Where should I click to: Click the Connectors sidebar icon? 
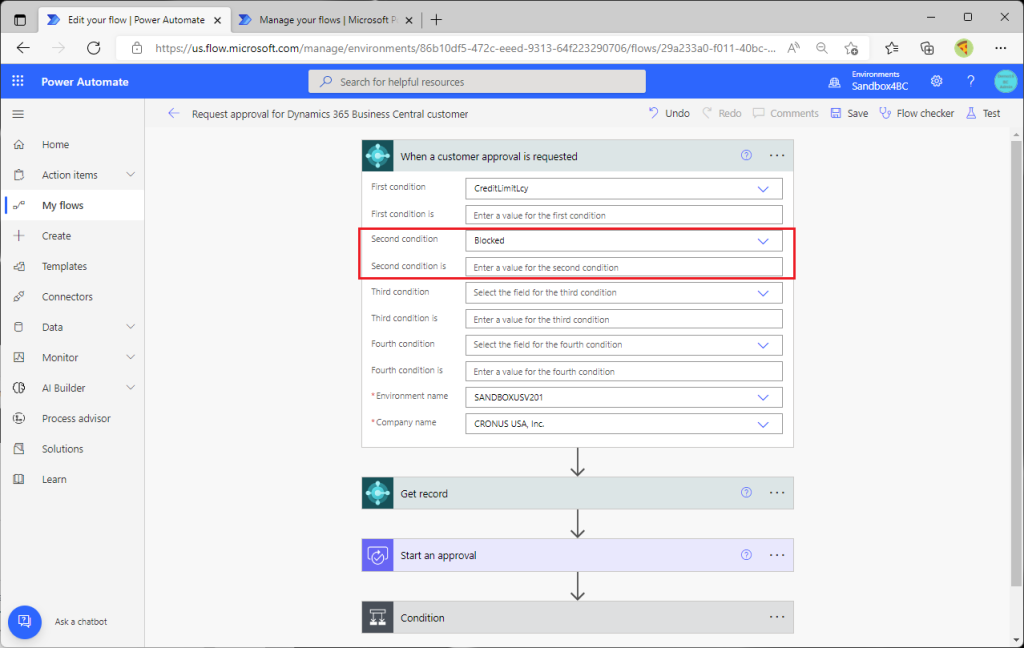(19, 297)
